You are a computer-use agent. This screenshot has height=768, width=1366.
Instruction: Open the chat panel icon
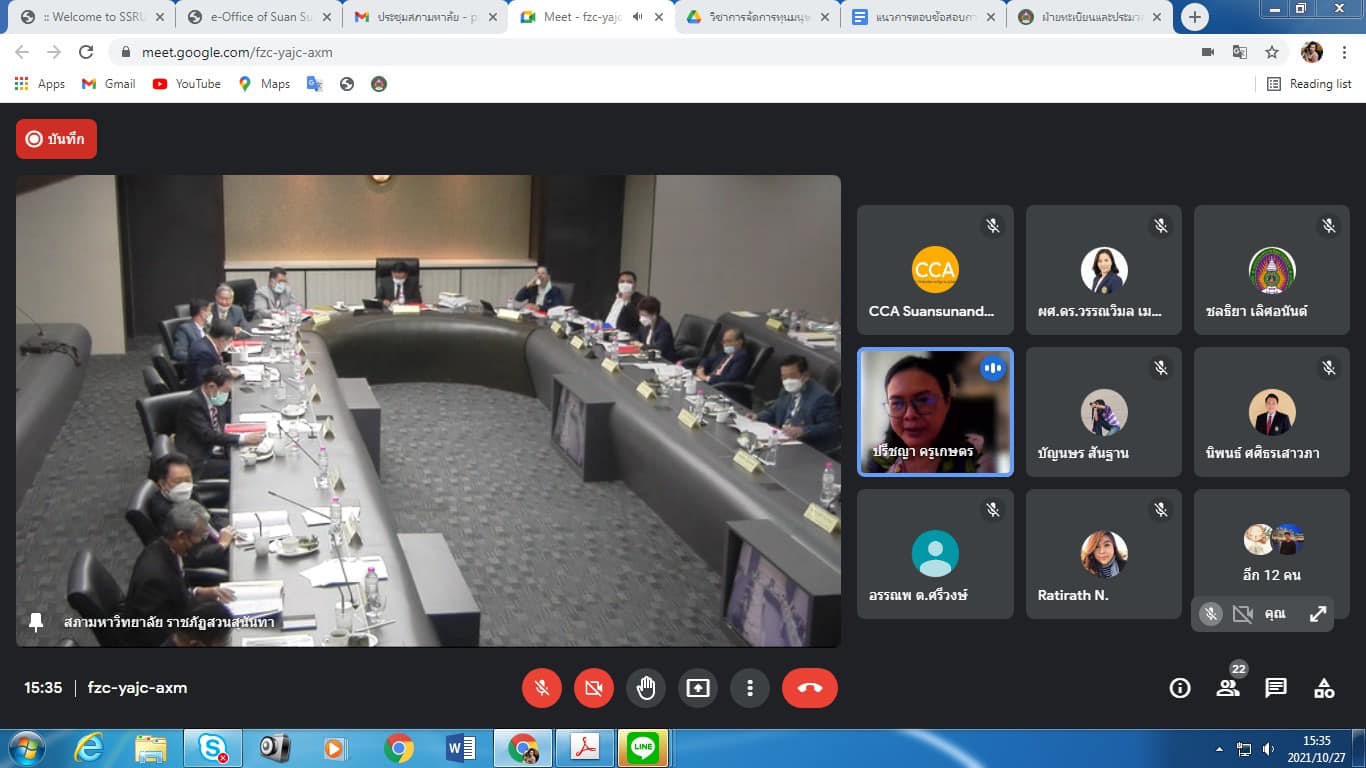1276,688
